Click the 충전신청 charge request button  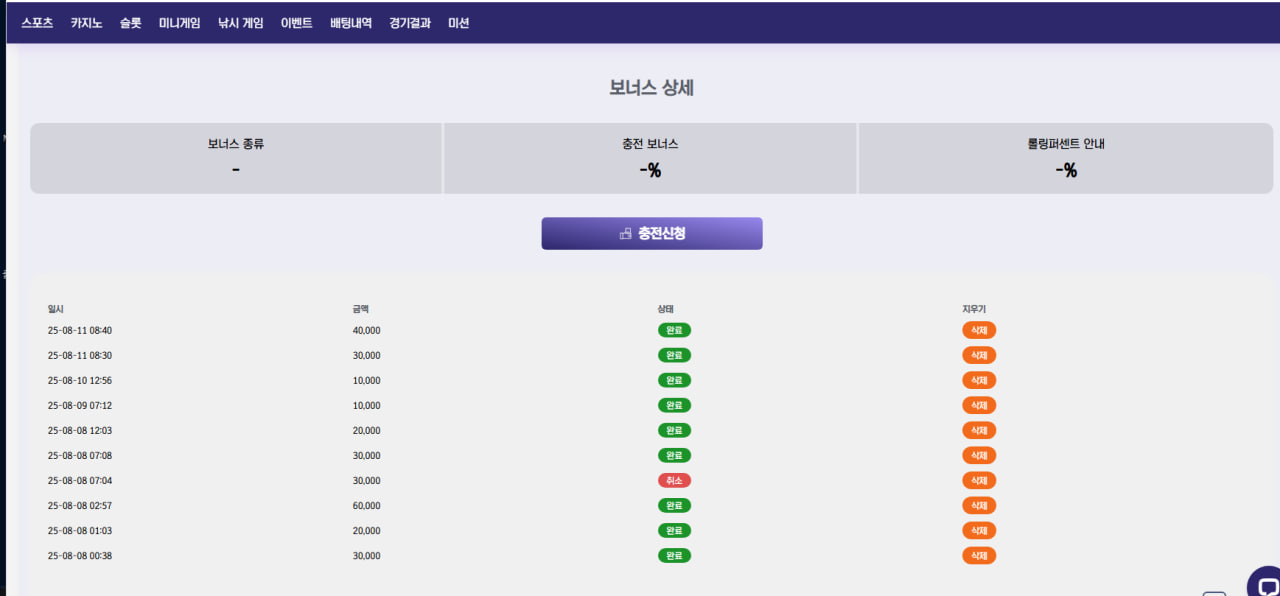(652, 233)
